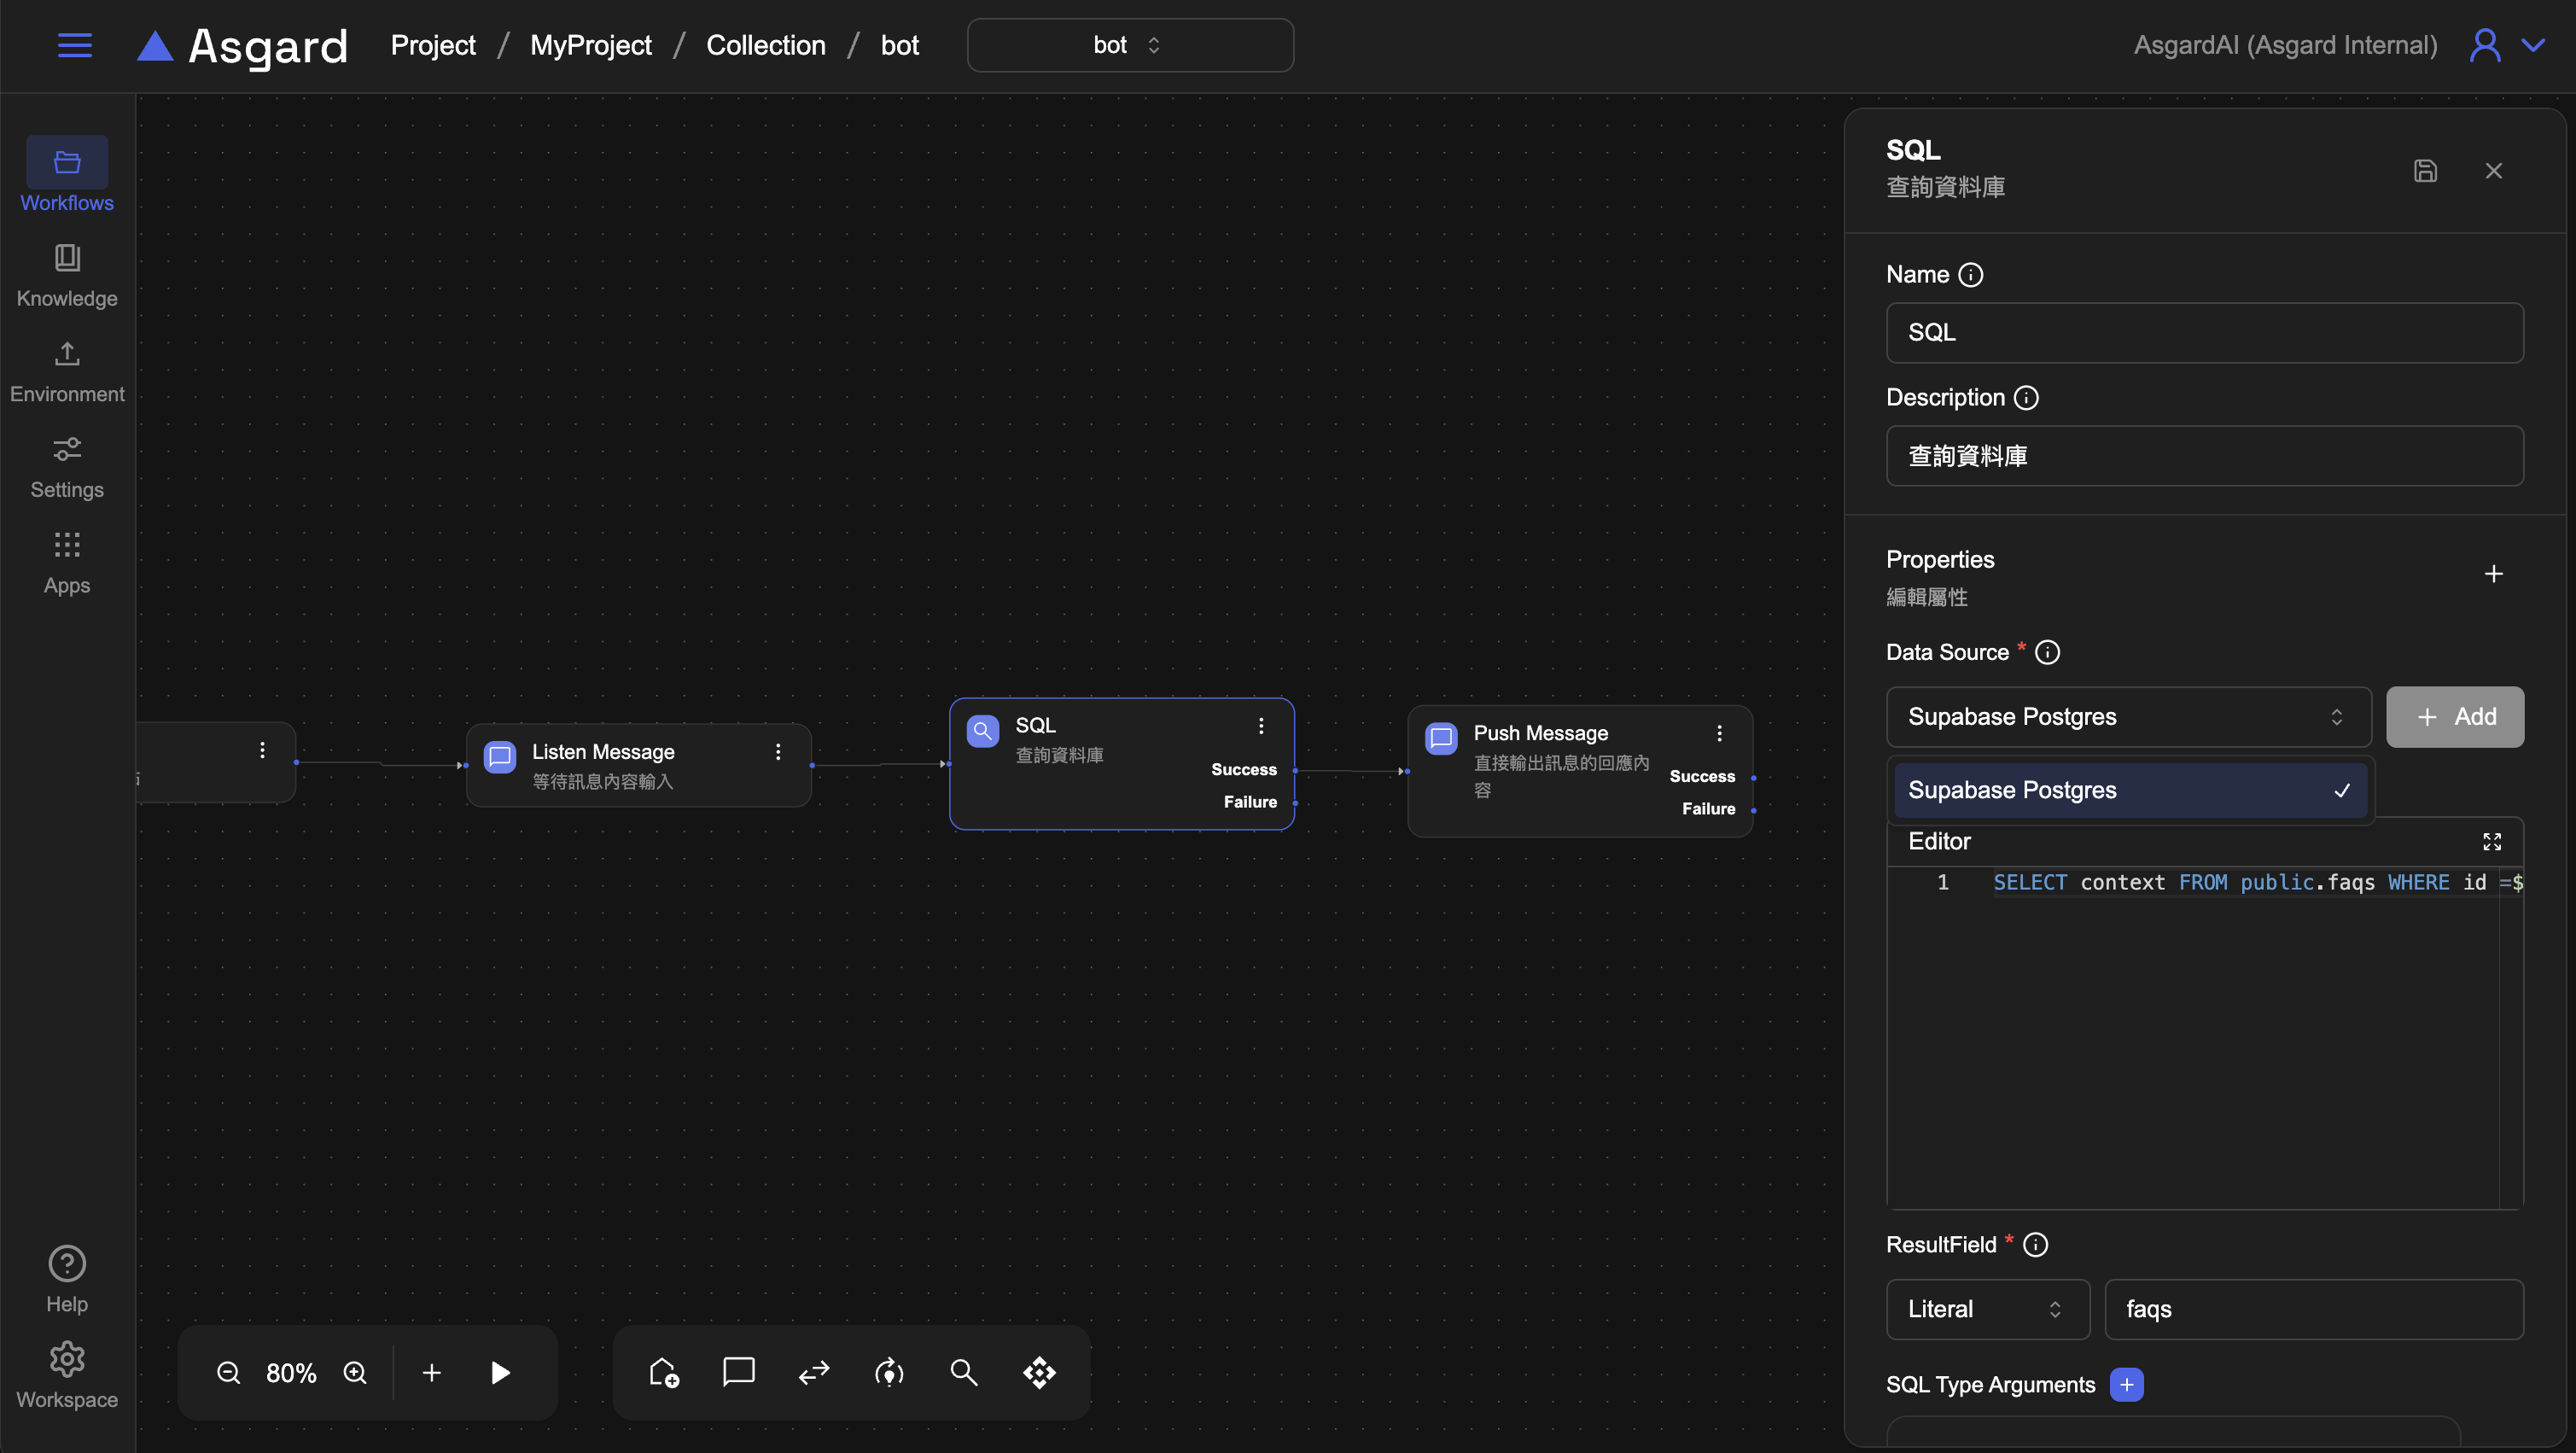Open the hamburger menu
The height and width of the screenshot is (1453, 2576).
[75, 45]
